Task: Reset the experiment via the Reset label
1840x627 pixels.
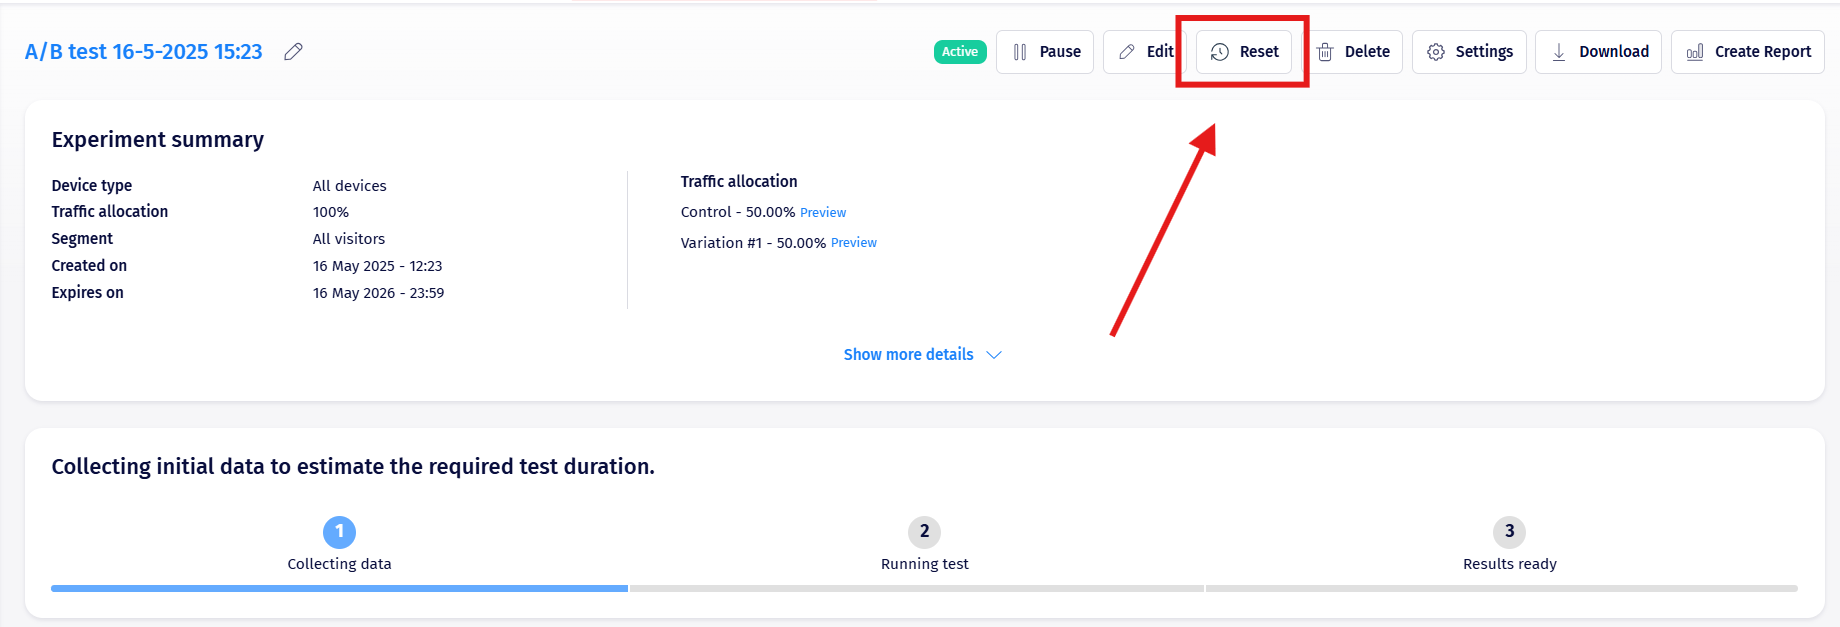Action: click(1259, 52)
